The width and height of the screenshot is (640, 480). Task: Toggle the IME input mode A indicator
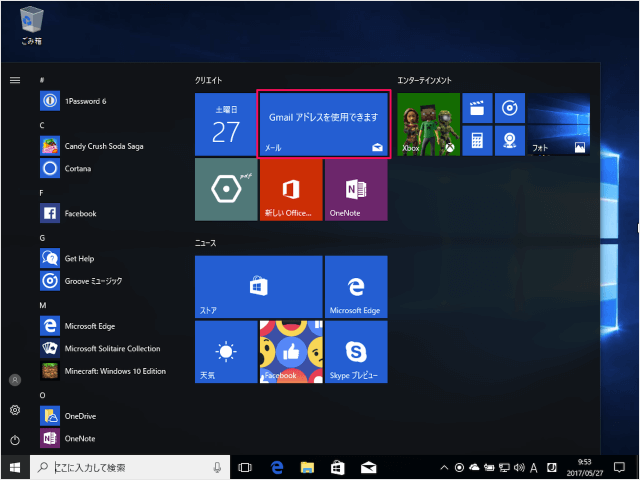[x=533, y=467]
